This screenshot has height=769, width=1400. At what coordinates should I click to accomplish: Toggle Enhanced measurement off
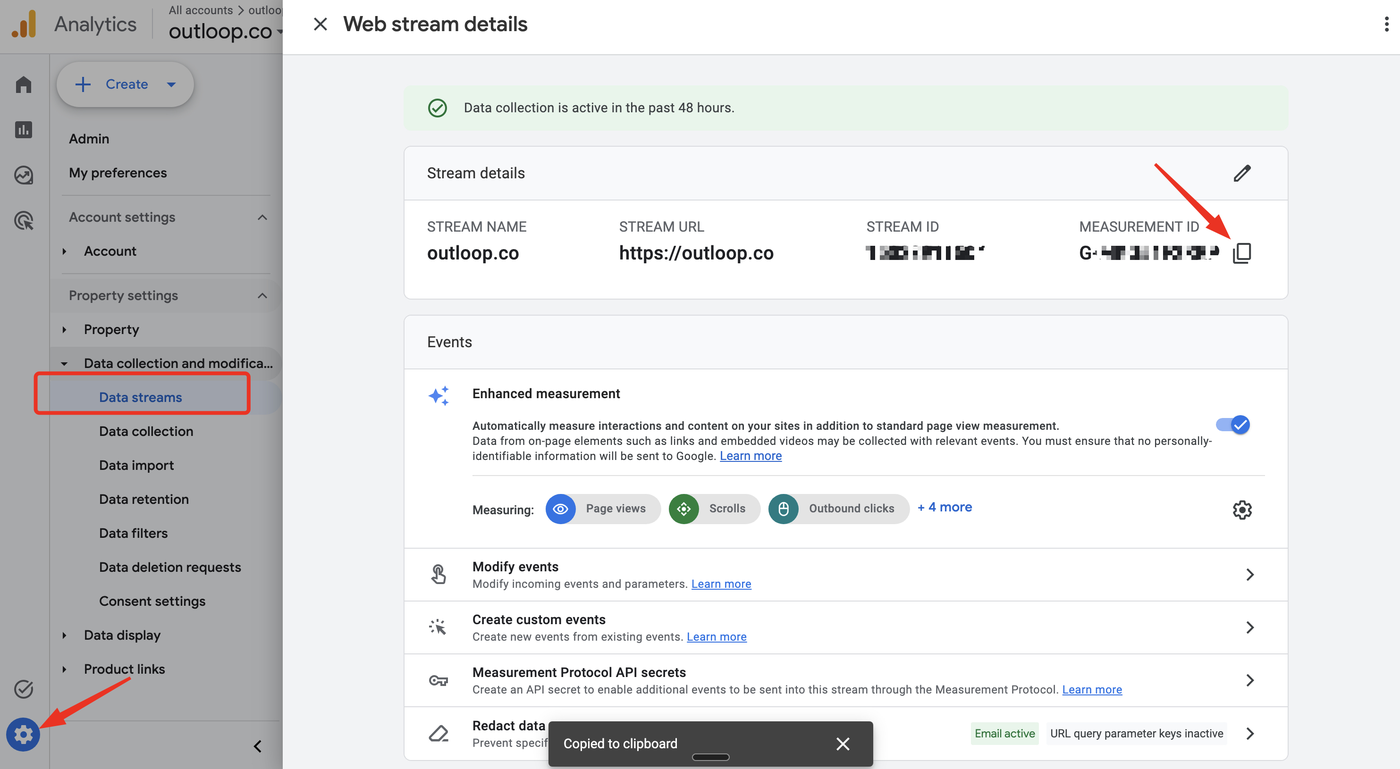1233,425
